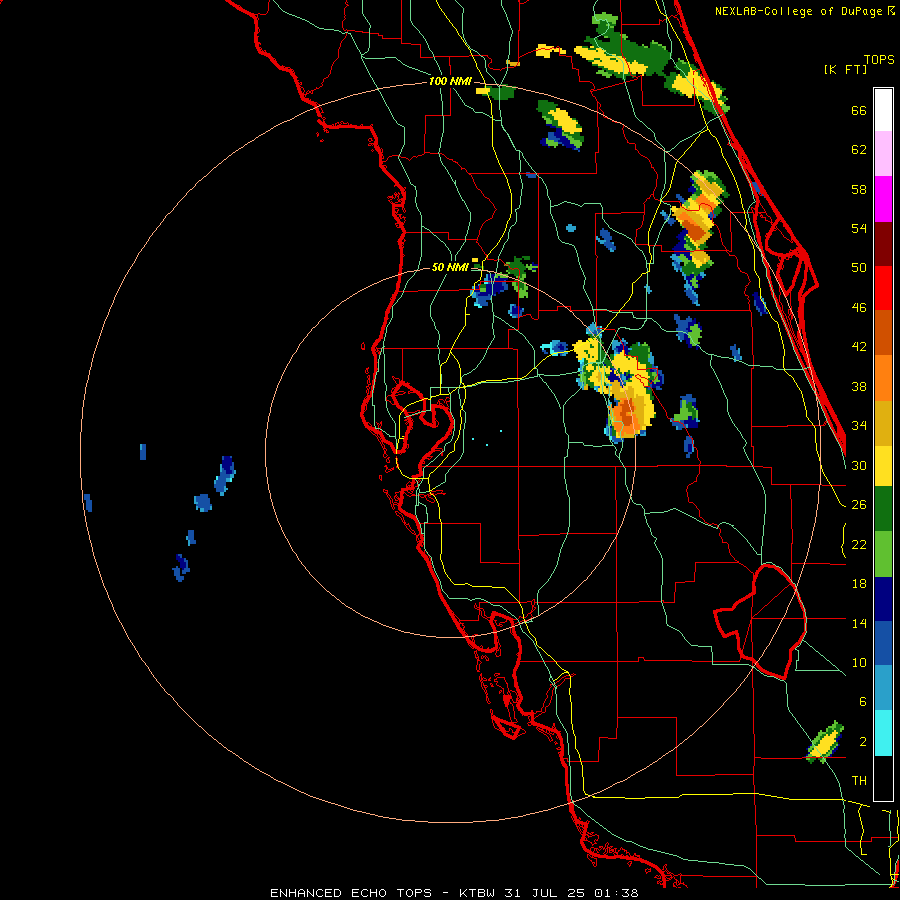
Task: Click the 10 value on the legend scale
Action: (x=859, y=662)
